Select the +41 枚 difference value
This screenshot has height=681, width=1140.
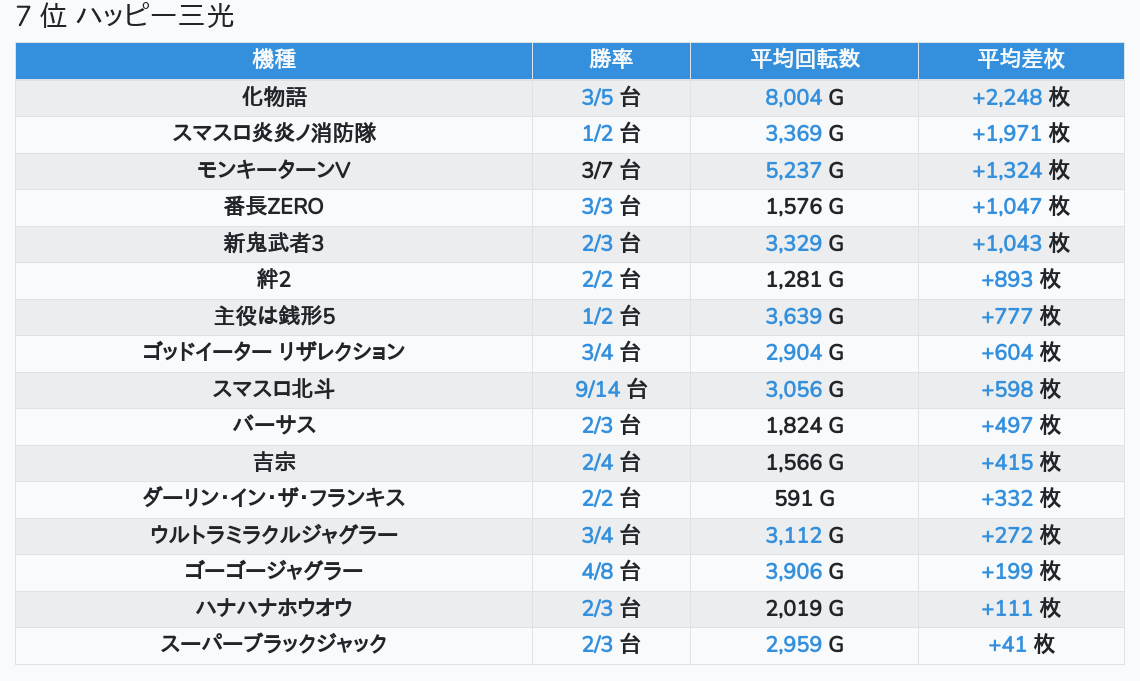(1021, 644)
